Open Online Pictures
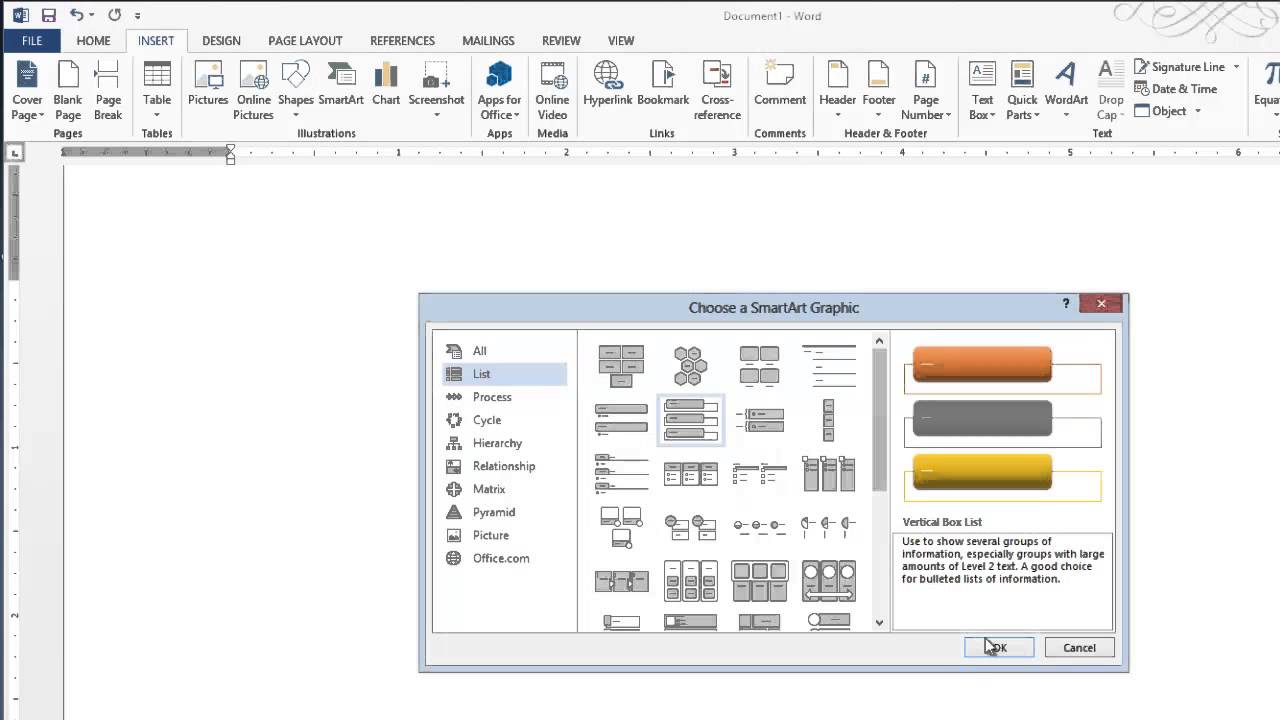 (254, 91)
